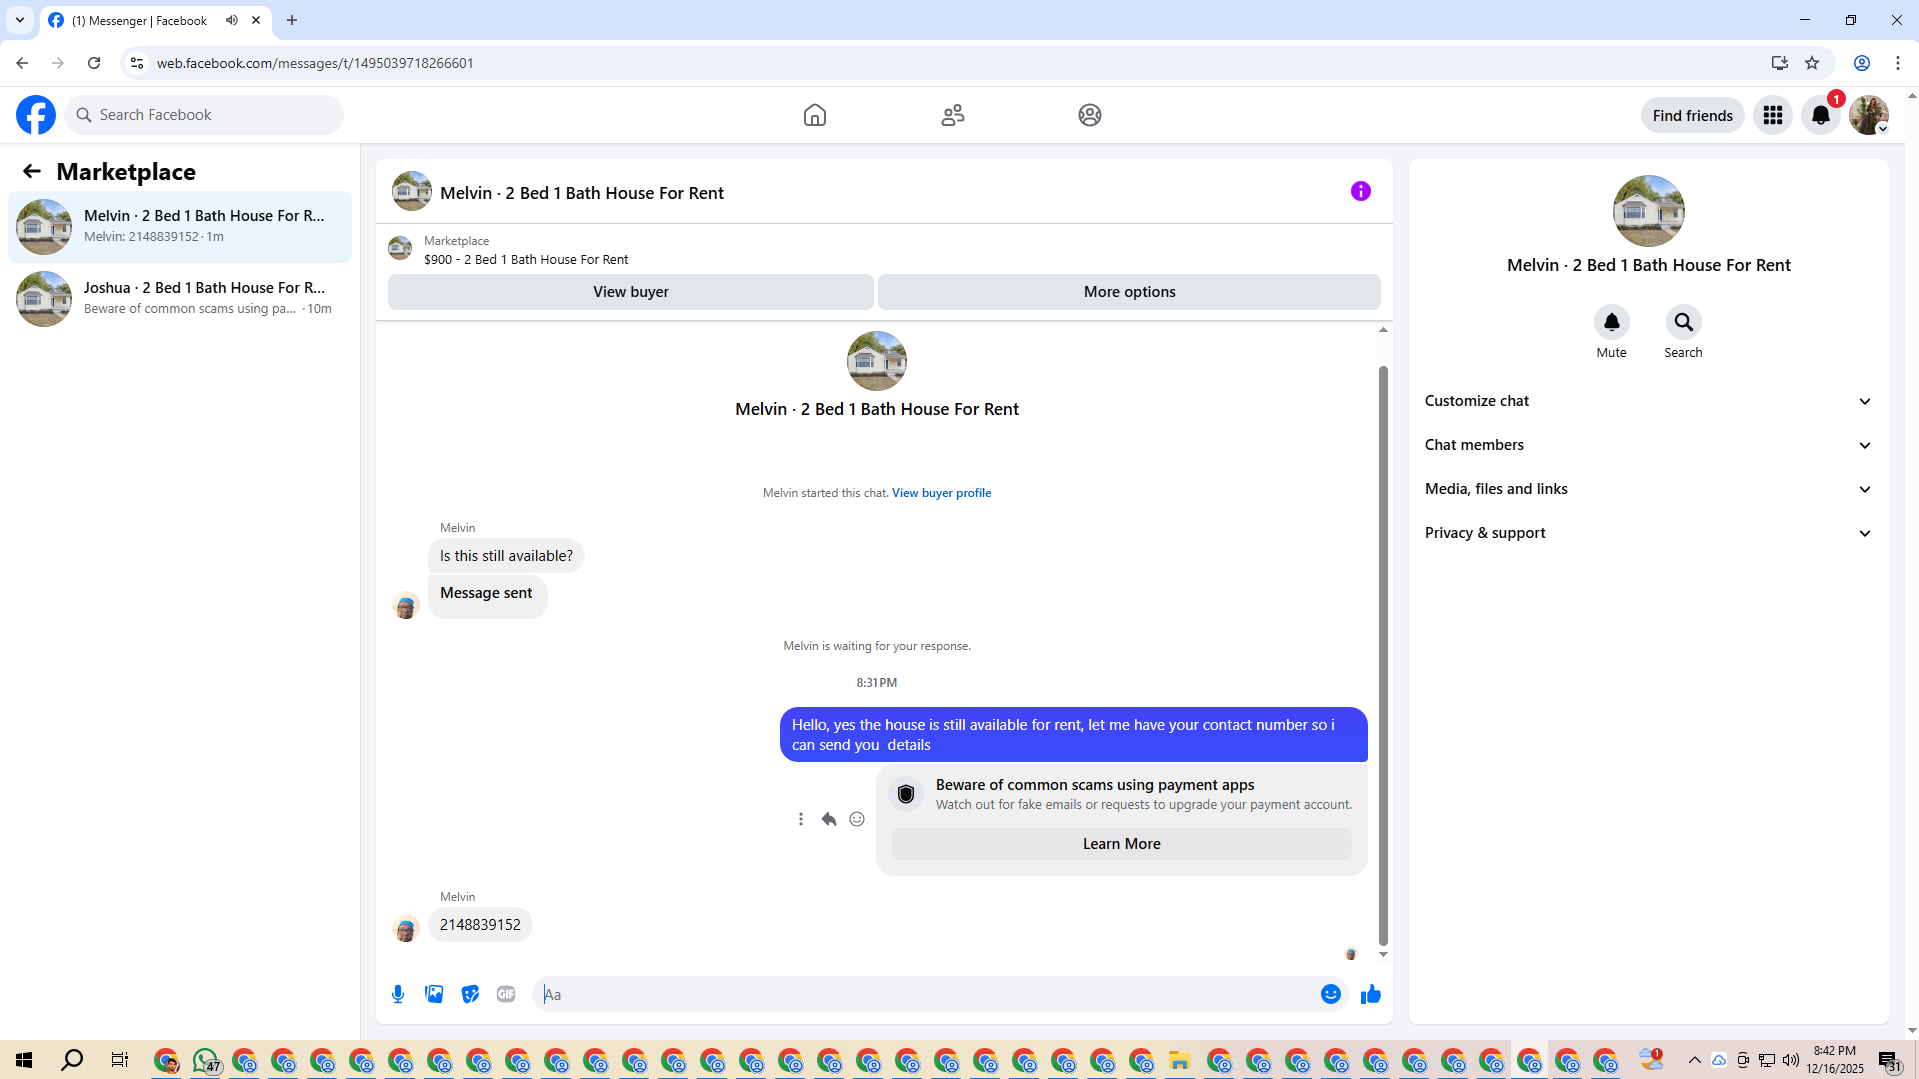
Task: Mute the tab audio speaker icon
Action: [232, 20]
